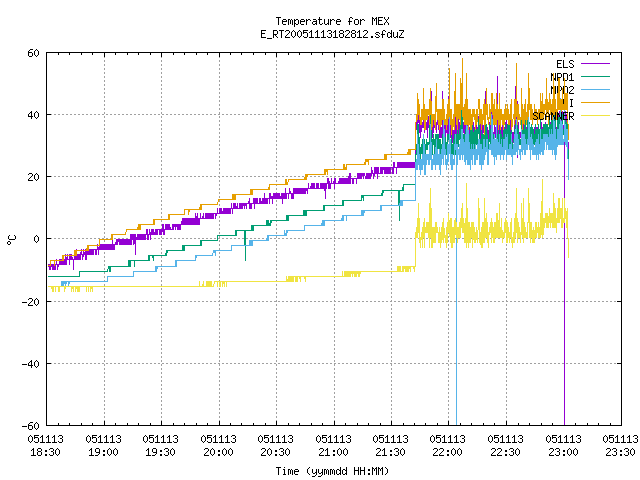640x480 pixels.
Task: Click the y-axis tick label 40
Action: pos(33,115)
